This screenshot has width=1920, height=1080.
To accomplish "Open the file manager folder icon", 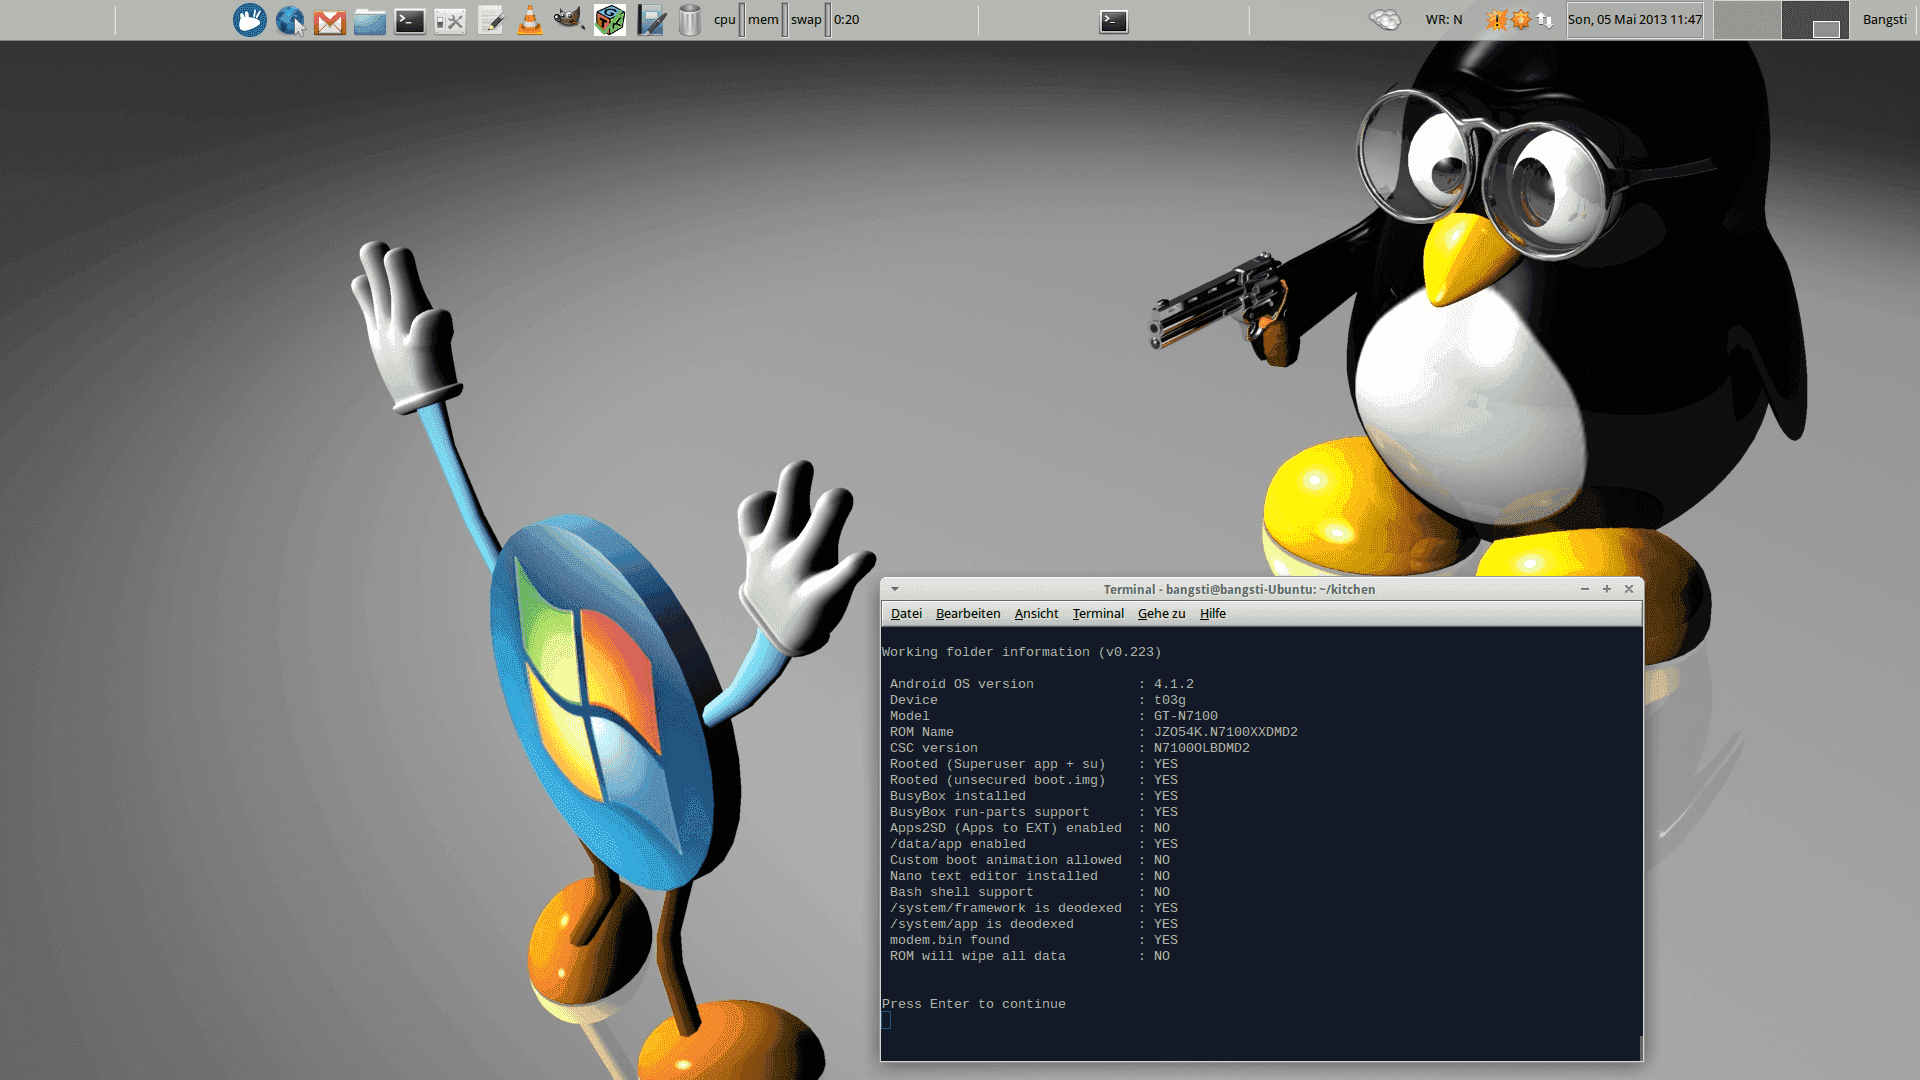I will pos(370,21).
